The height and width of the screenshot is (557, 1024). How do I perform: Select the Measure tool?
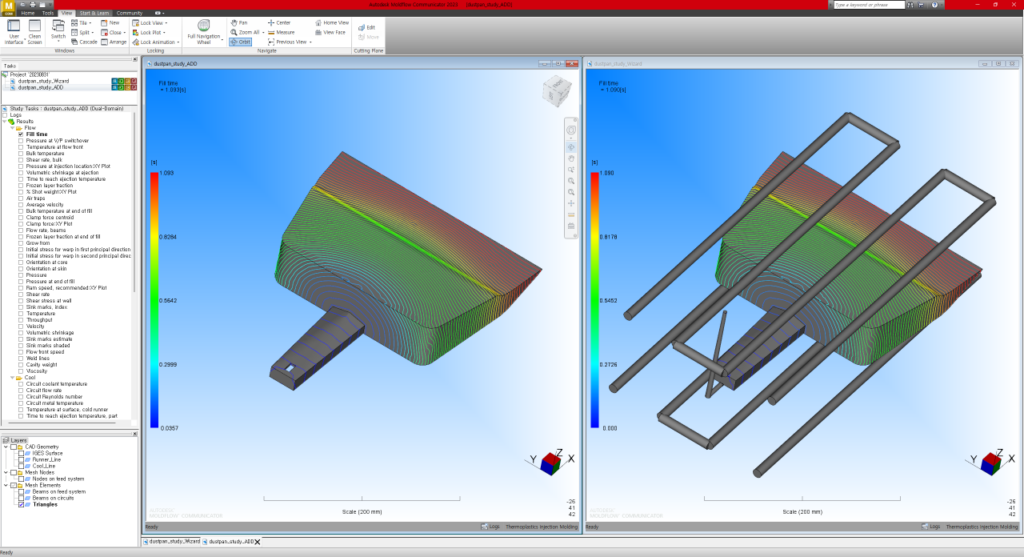pos(281,32)
